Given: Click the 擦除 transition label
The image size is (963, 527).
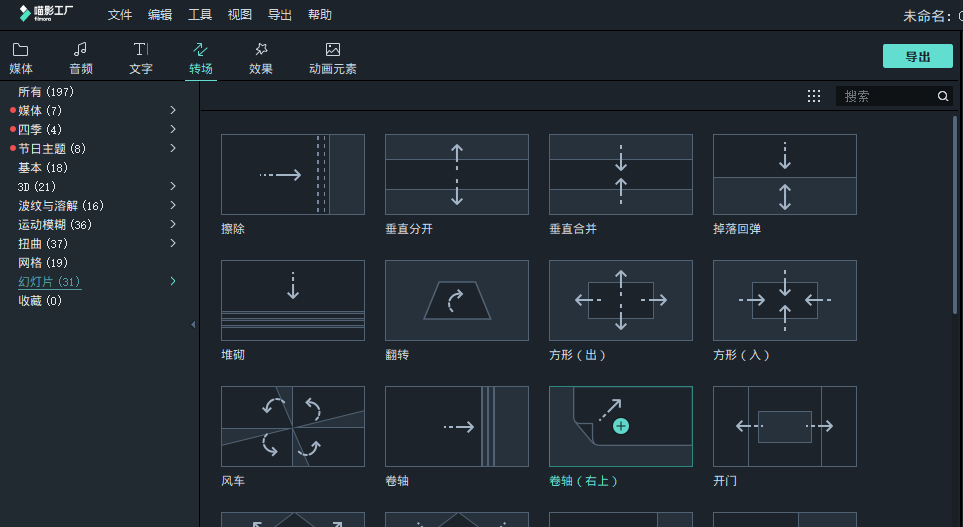Looking at the screenshot, I should (x=233, y=229).
